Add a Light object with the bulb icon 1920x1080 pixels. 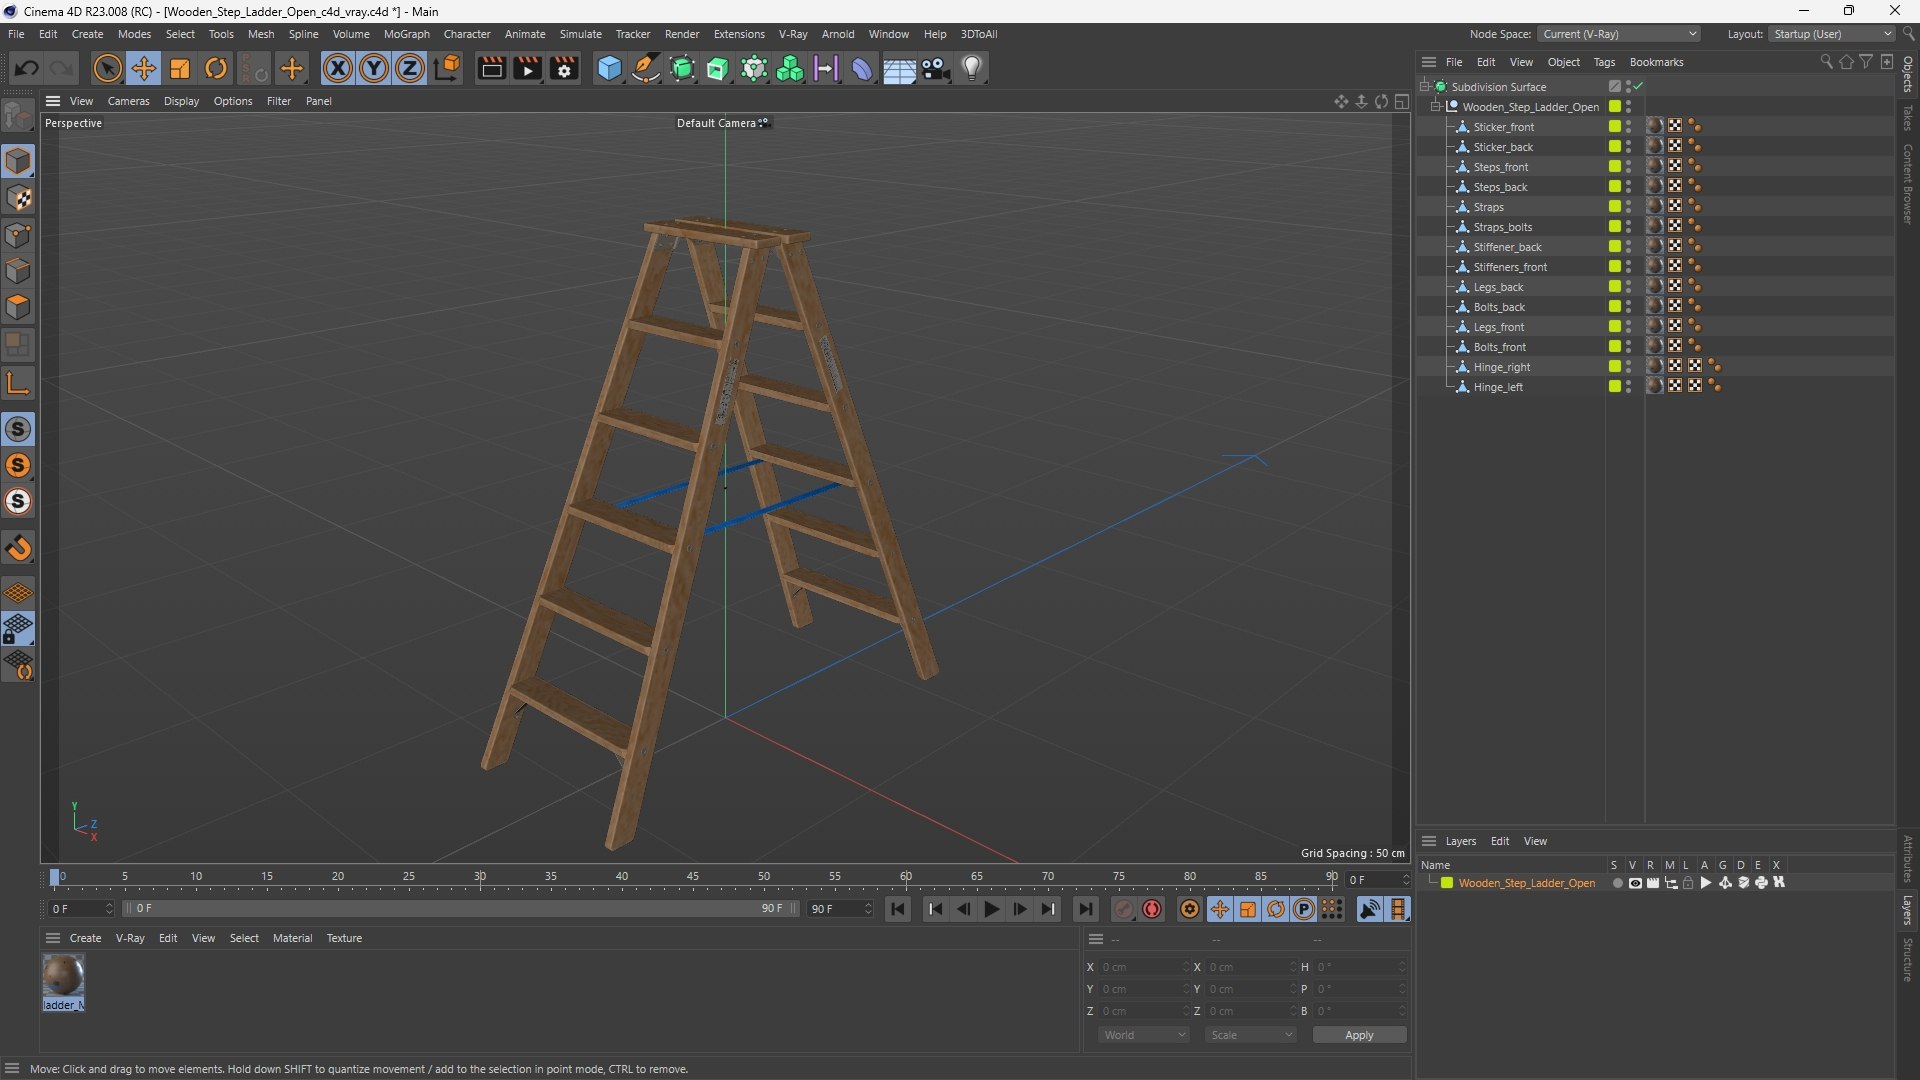972,68
